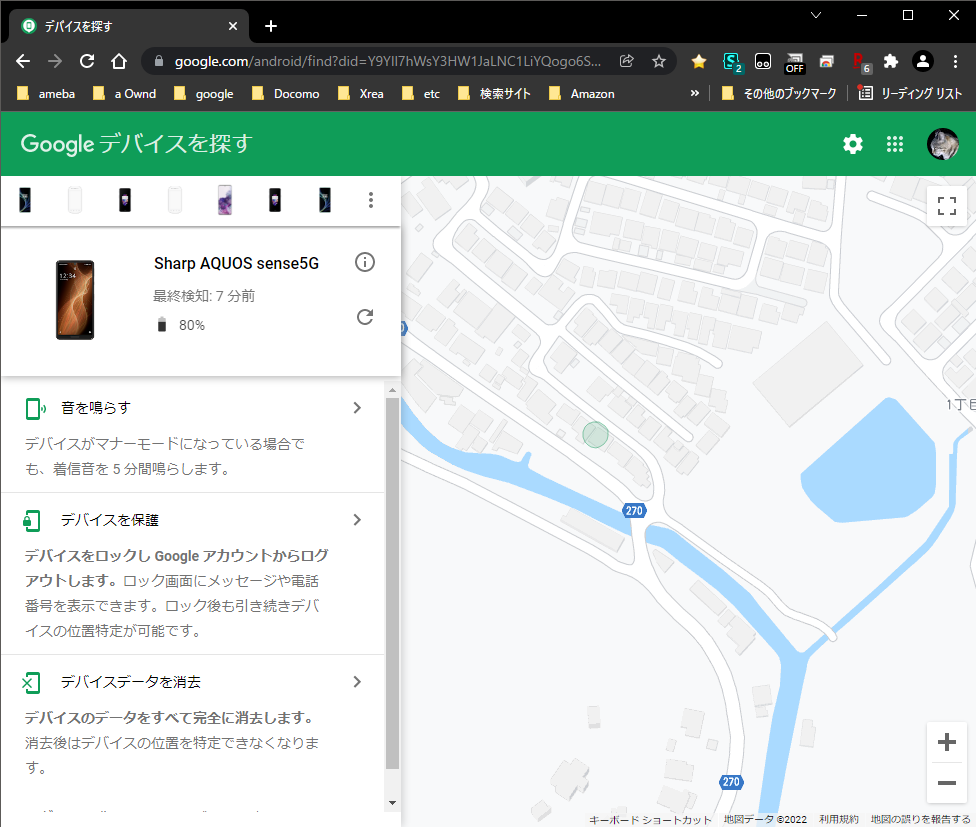
Task: Toggle the map fullscreen view
Action: 947,206
